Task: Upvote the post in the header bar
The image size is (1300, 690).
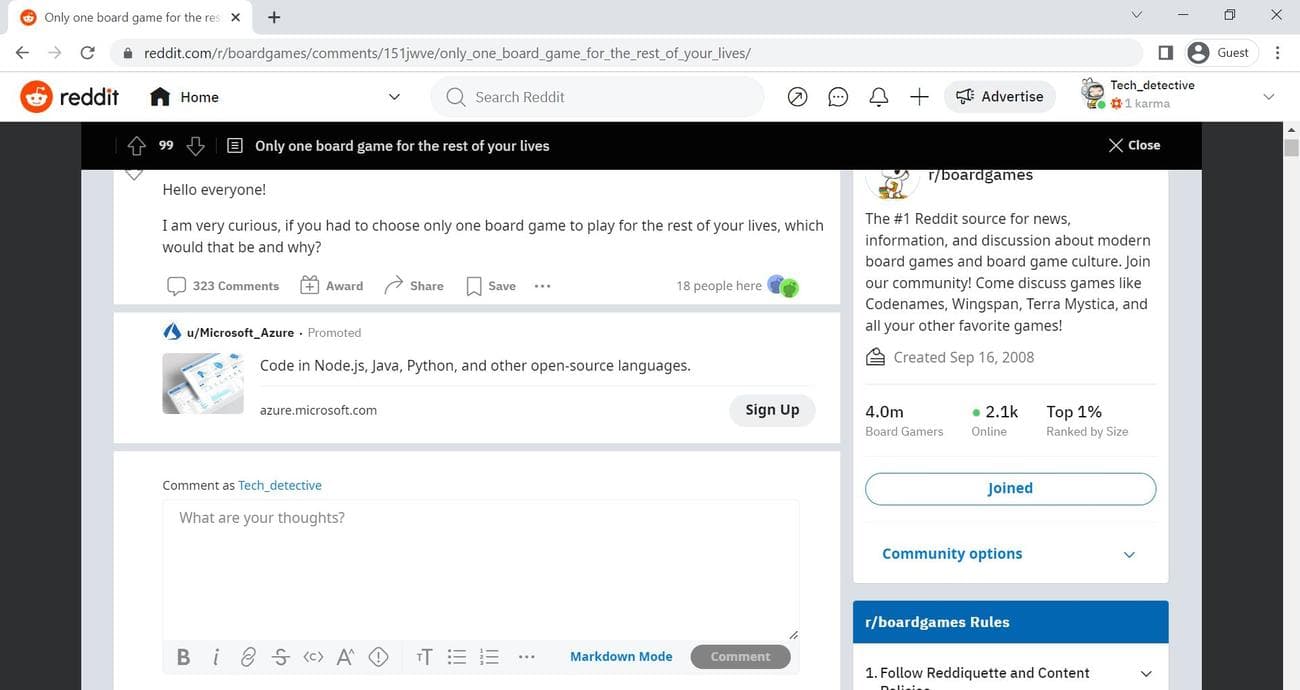Action: pos(137,146)
